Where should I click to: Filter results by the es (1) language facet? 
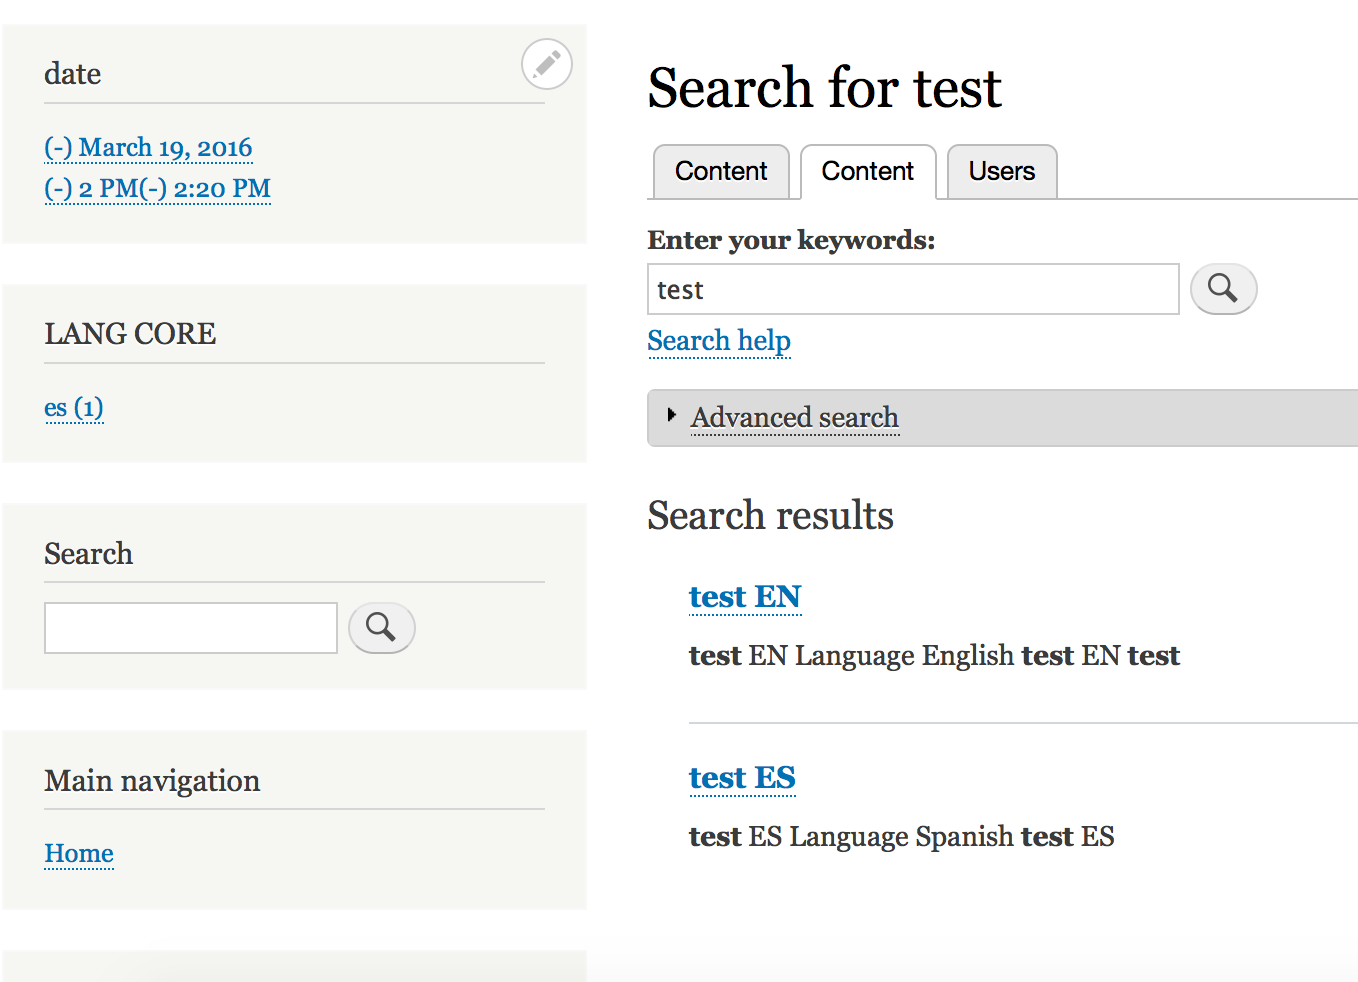[x=74, y=408]
